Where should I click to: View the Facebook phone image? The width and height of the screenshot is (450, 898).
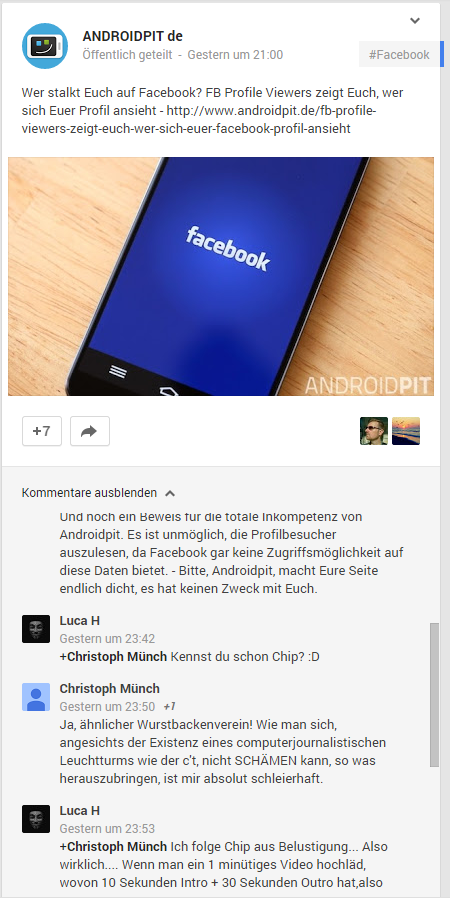(x=221, y=277)
